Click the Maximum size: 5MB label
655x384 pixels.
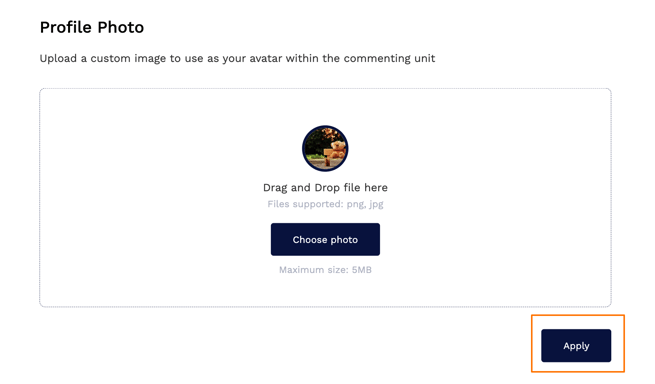(x=325, y=270)
